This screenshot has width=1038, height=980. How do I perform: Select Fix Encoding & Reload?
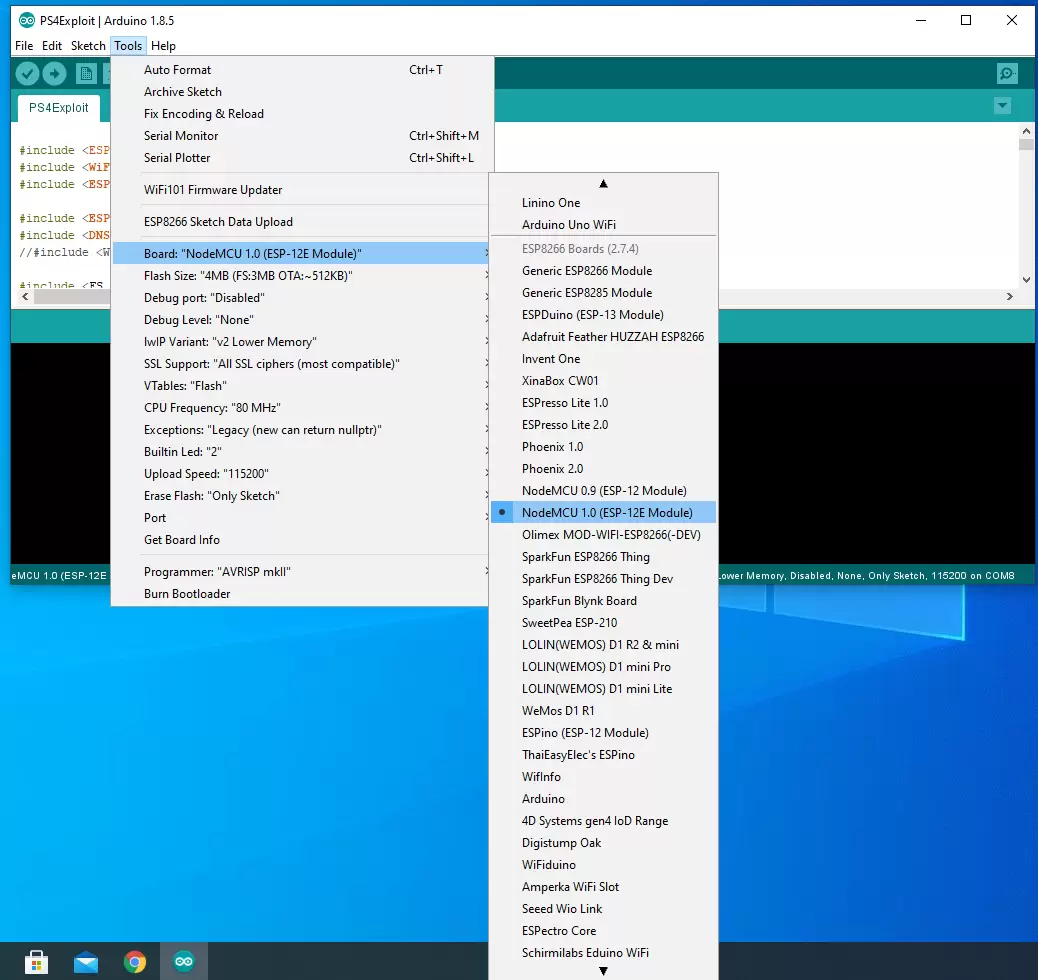301,114
